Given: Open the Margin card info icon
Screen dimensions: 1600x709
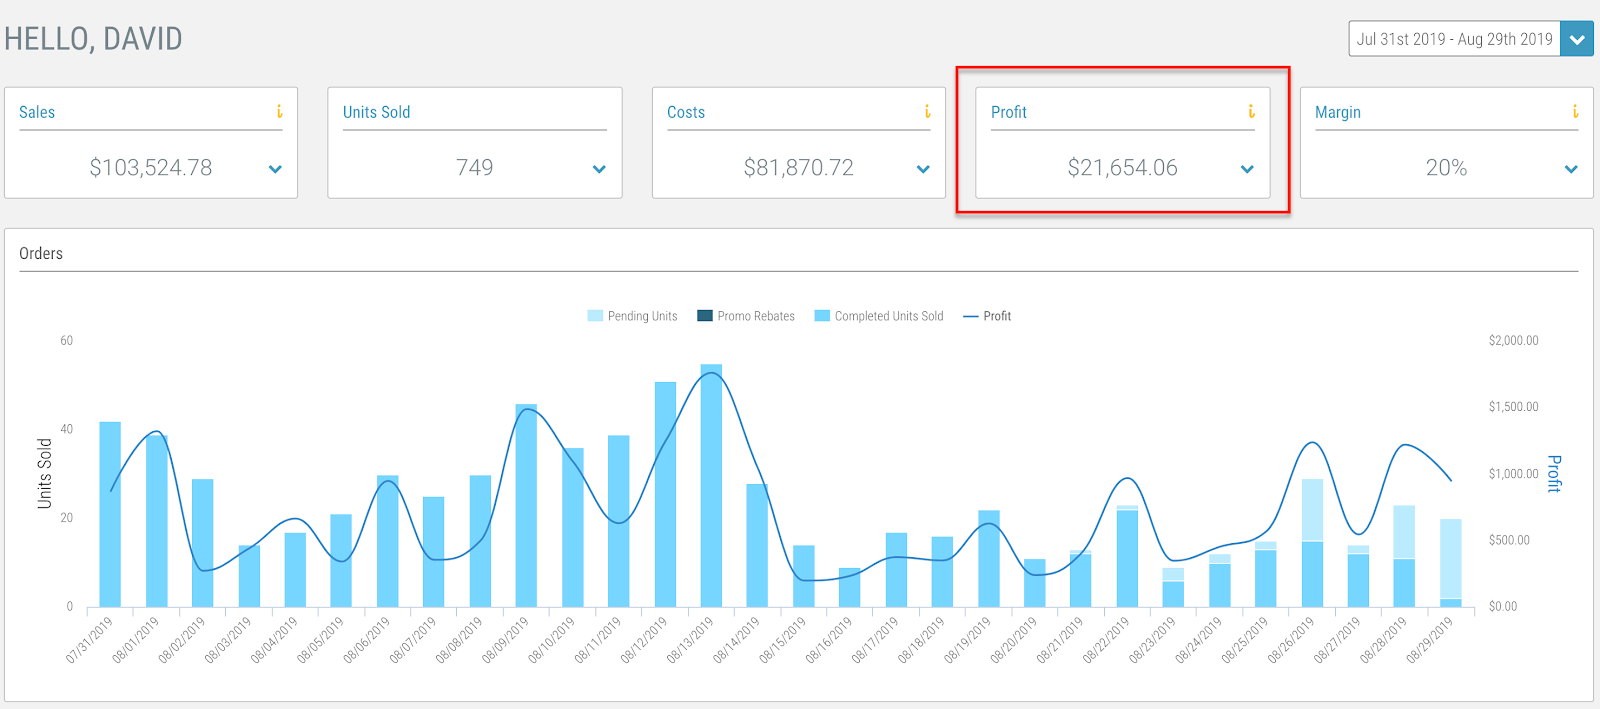Looking at the screenshot, I should coord(1575,112).
